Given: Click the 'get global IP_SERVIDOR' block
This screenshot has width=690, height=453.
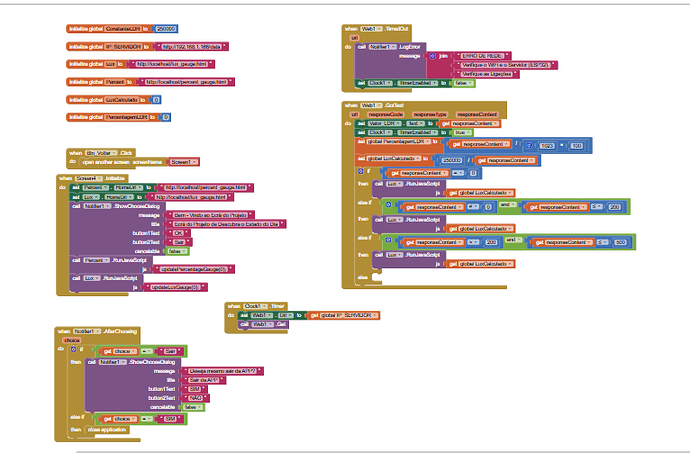Looking at the screenshot, I should (x=343, y=314).
